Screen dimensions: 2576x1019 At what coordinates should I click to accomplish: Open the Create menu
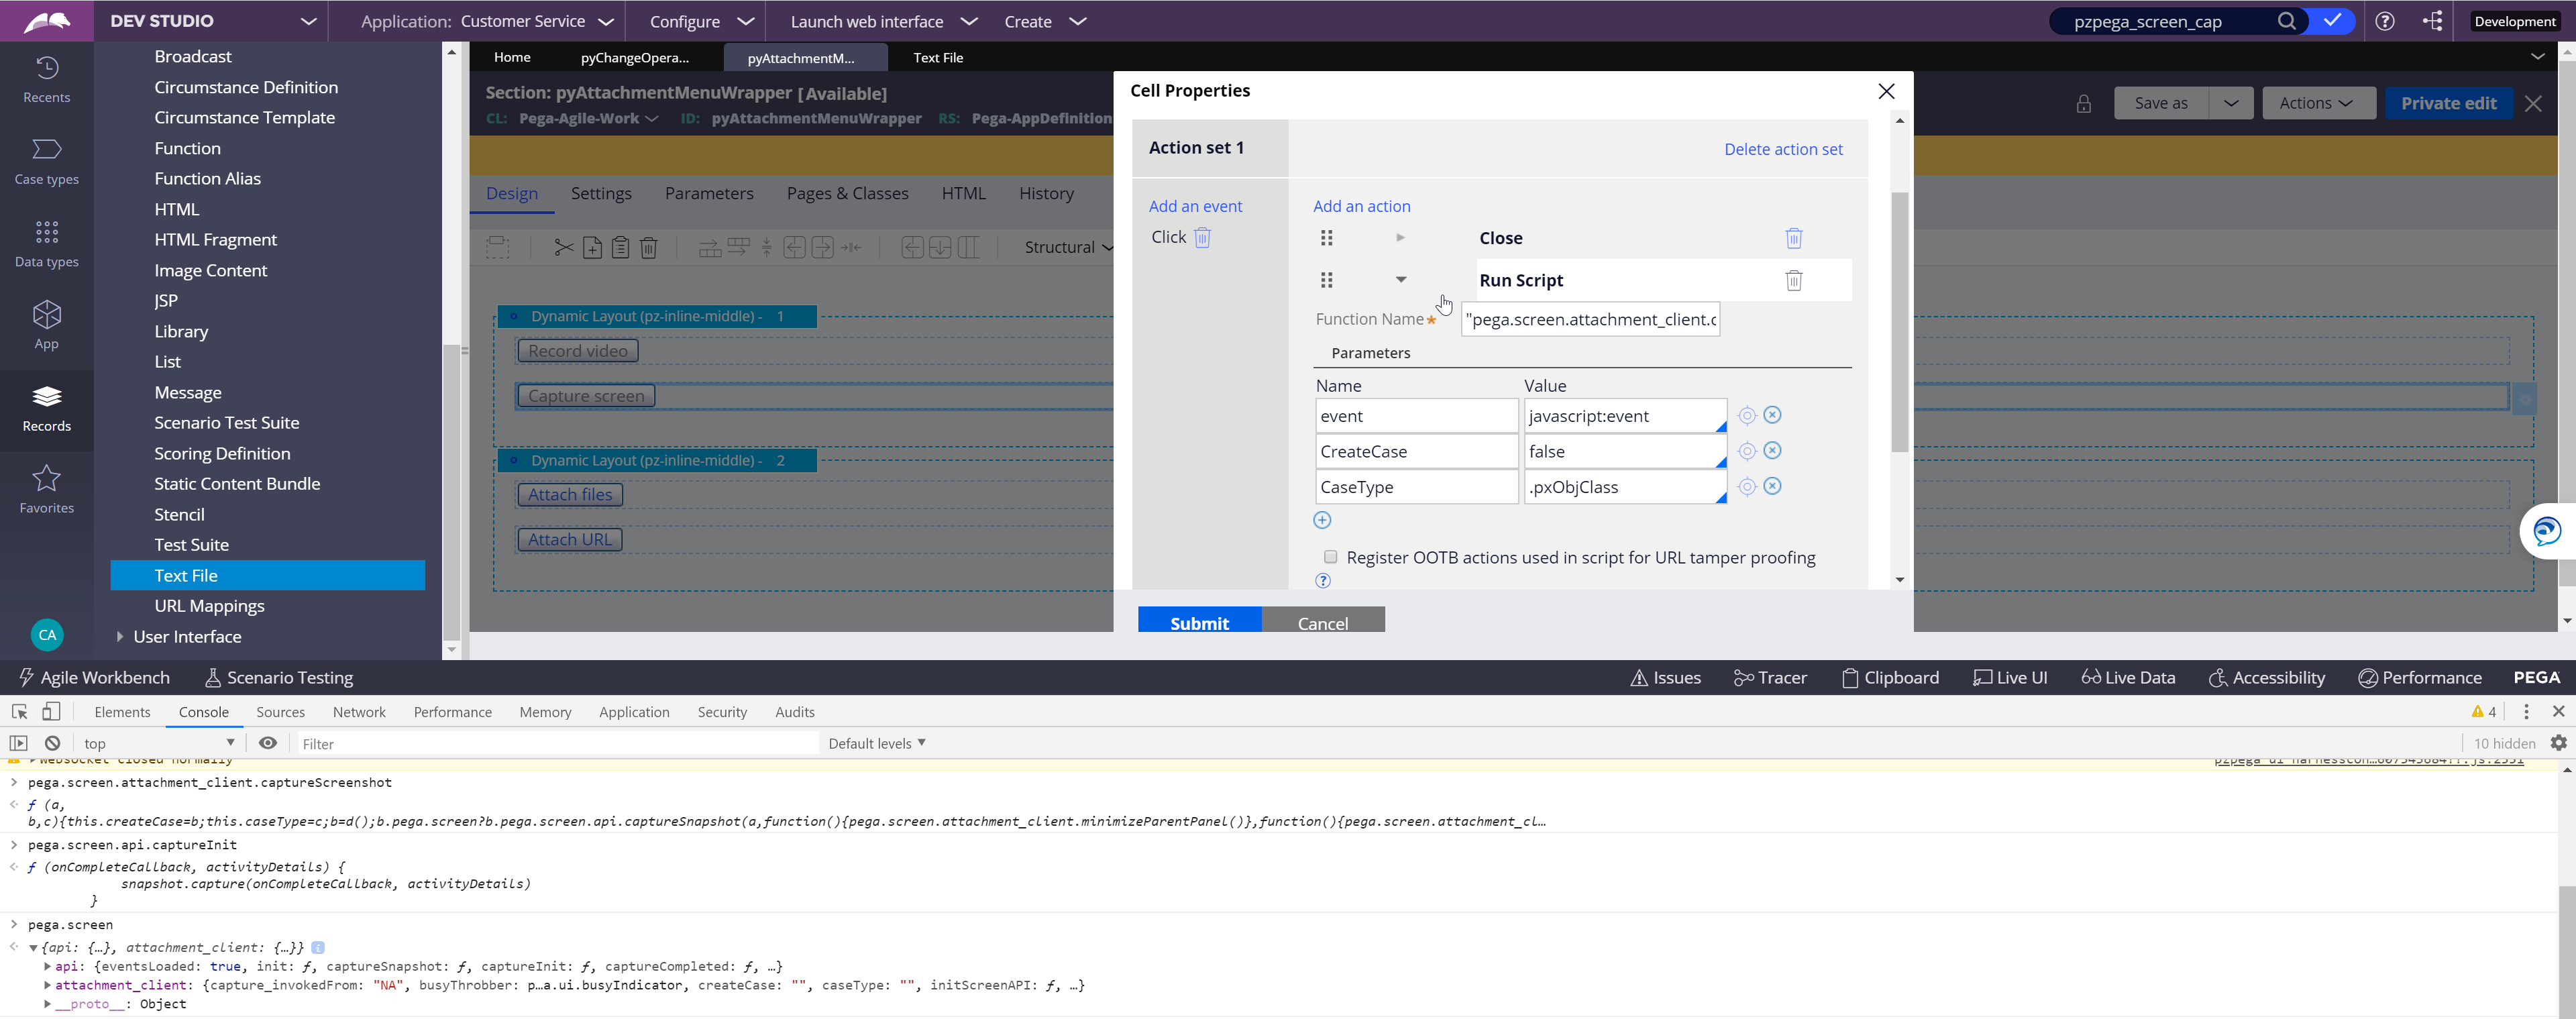click(x=1046, y=21)
